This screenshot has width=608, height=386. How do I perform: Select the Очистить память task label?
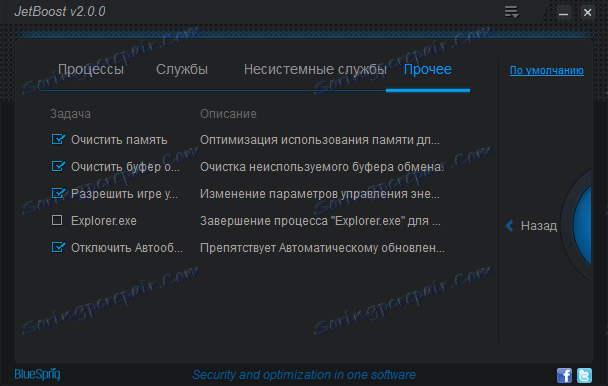coord(119,140)
